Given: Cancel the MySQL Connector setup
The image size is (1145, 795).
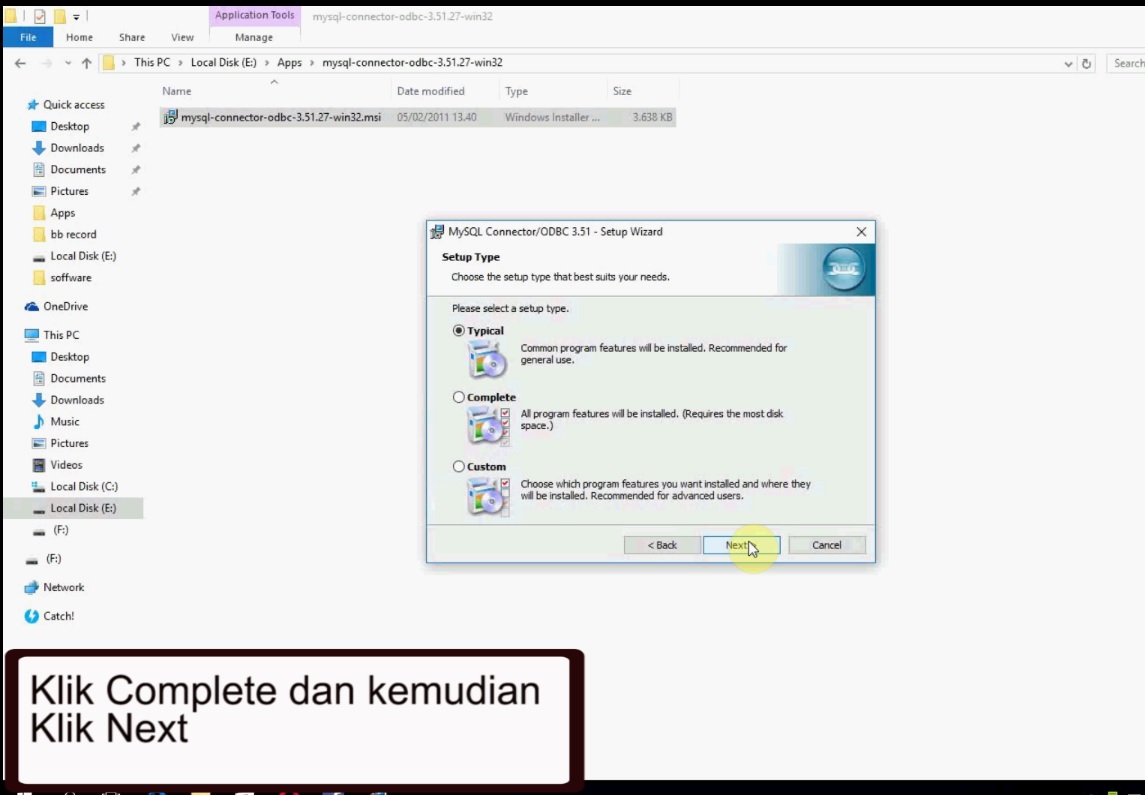Looking at the screenshot, I should [x=826, y=544].
